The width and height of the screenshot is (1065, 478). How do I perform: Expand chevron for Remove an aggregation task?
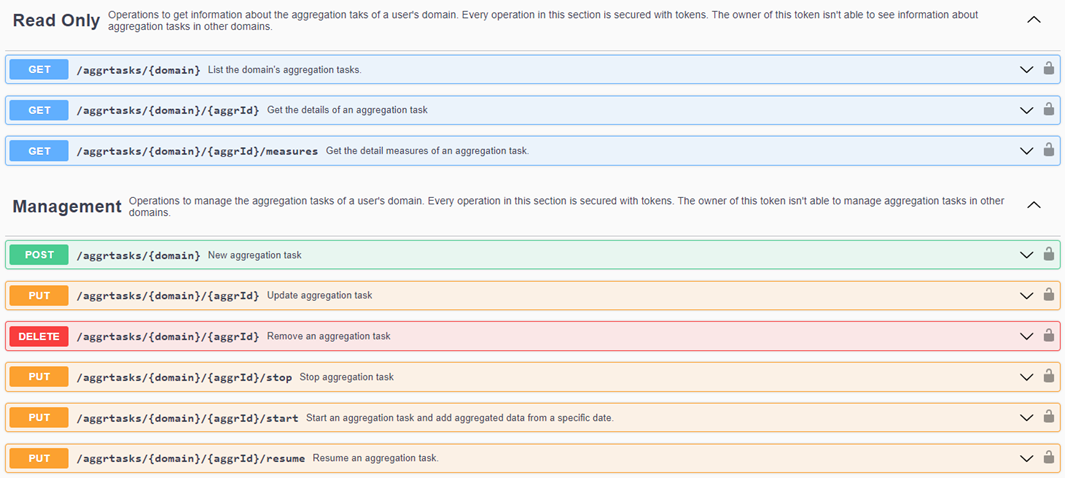[x=1027, y=337]
